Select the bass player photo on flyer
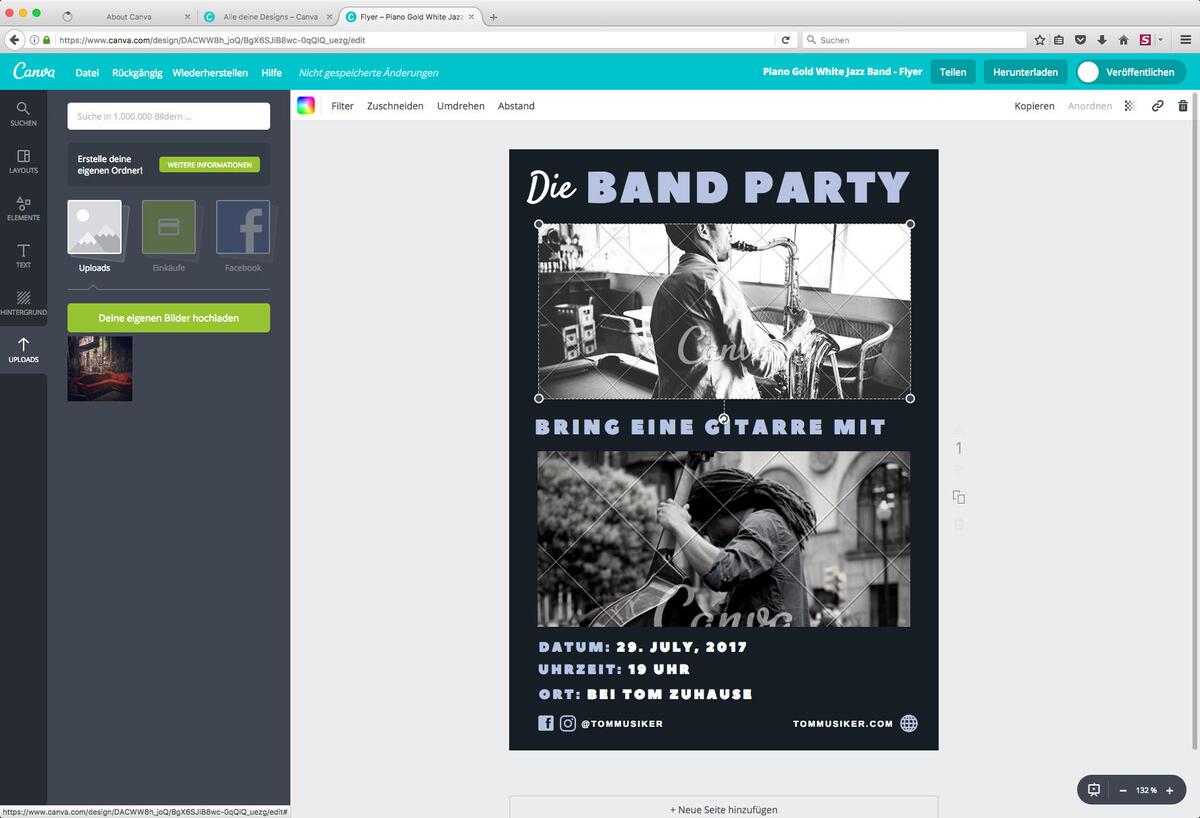The image size is (1200, 818). pos(724,539)
